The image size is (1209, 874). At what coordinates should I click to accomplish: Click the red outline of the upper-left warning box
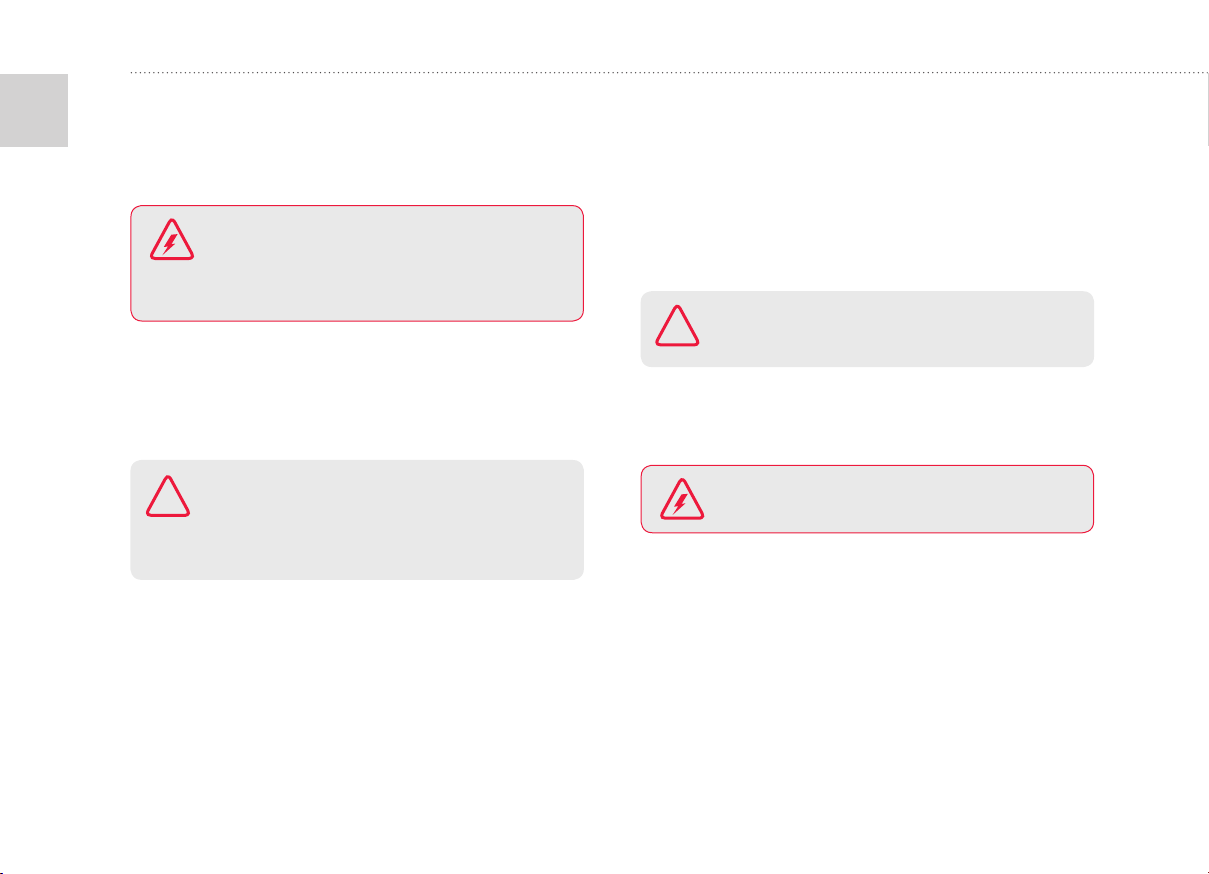pyautogui.click(x=357, y=207)
